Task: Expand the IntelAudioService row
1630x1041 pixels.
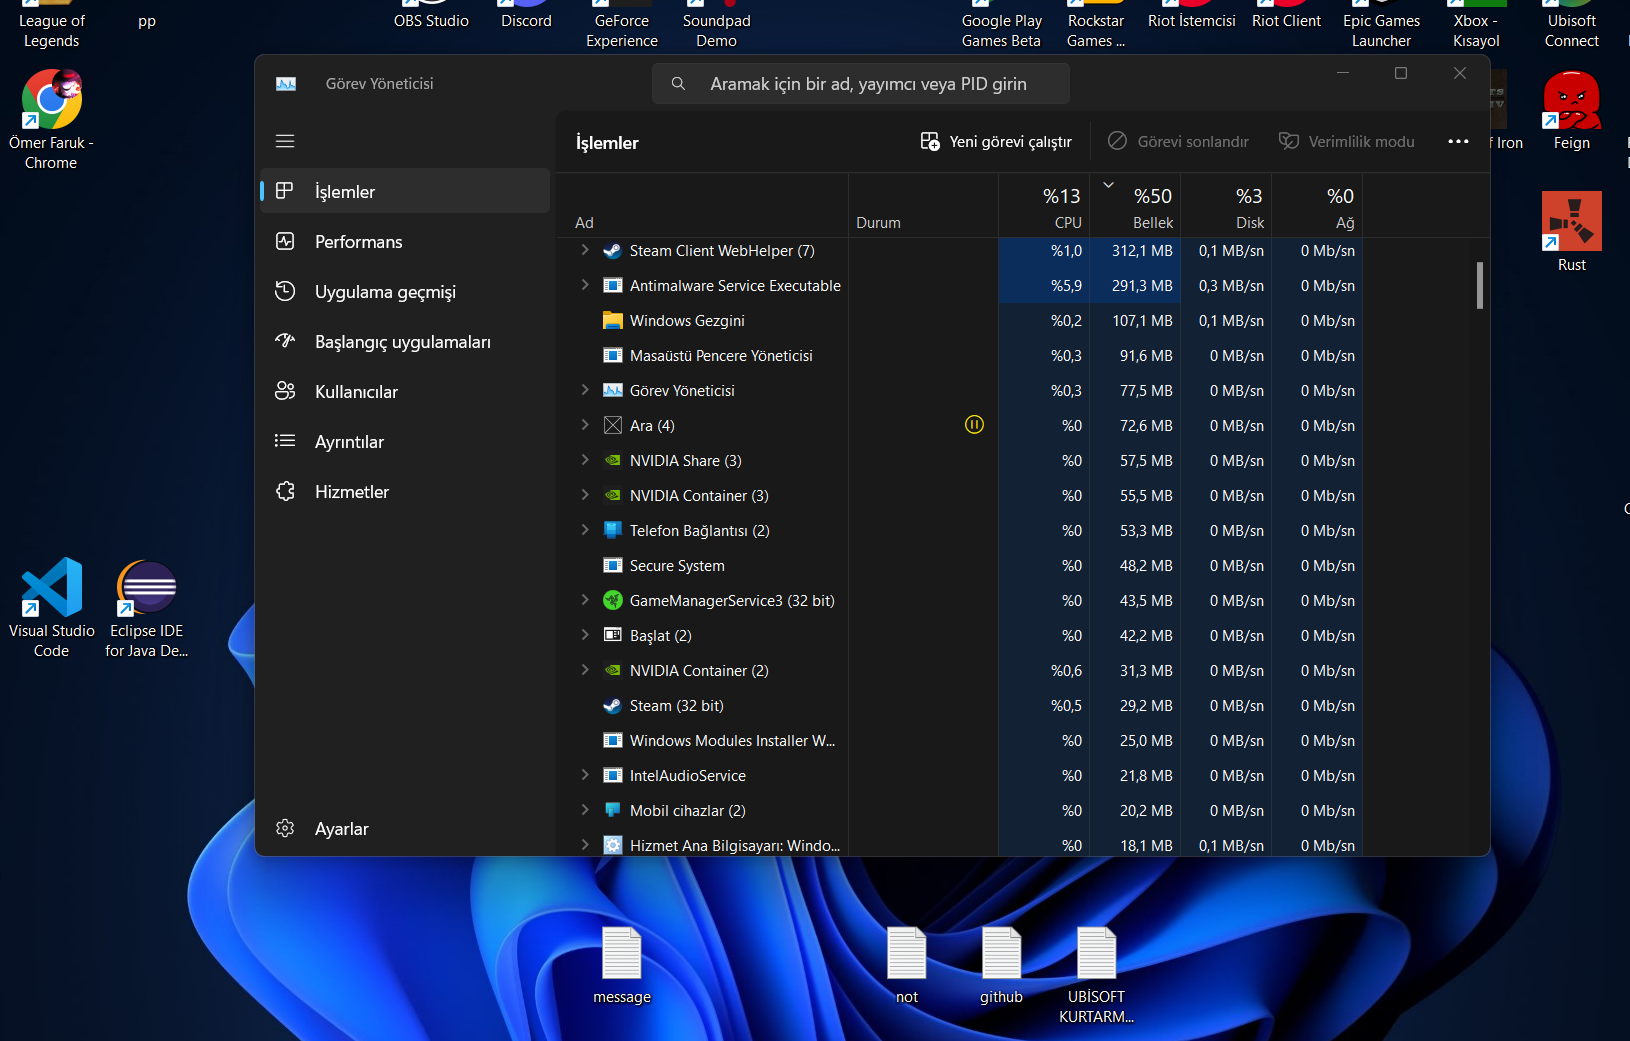Action: pos(585,775)
